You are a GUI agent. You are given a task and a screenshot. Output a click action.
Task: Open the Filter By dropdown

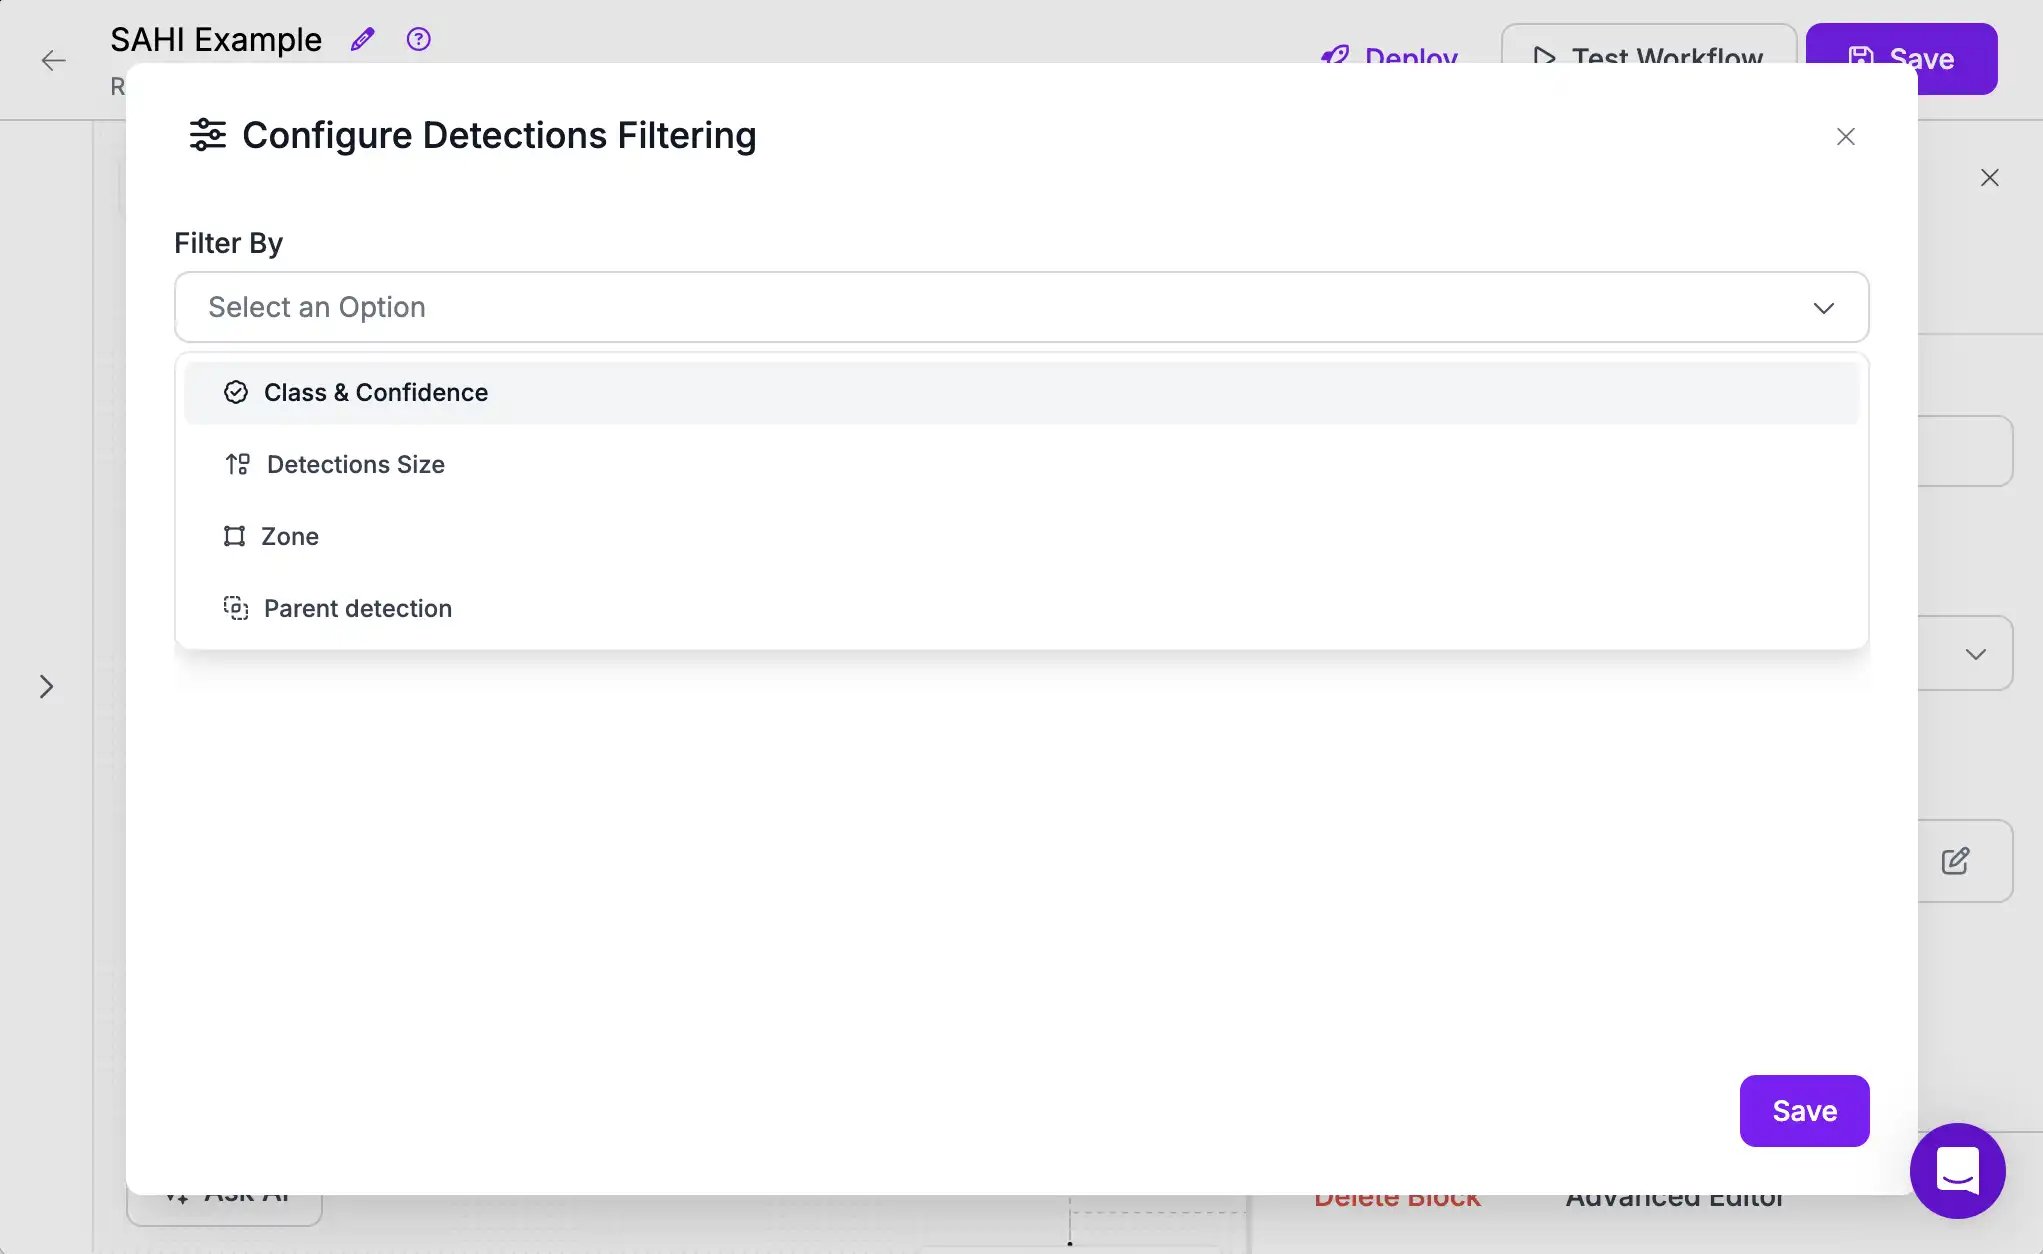coord(1021,307)
